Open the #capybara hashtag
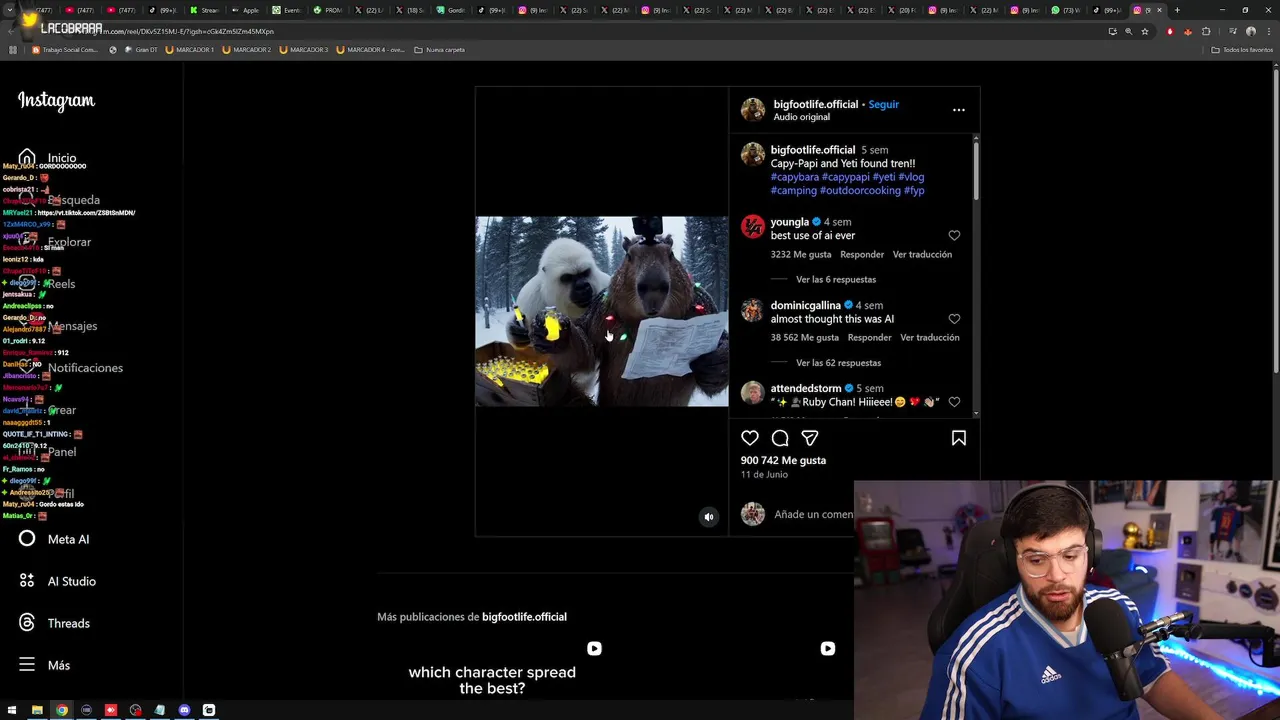1280x720 pixels. point(794,177)
